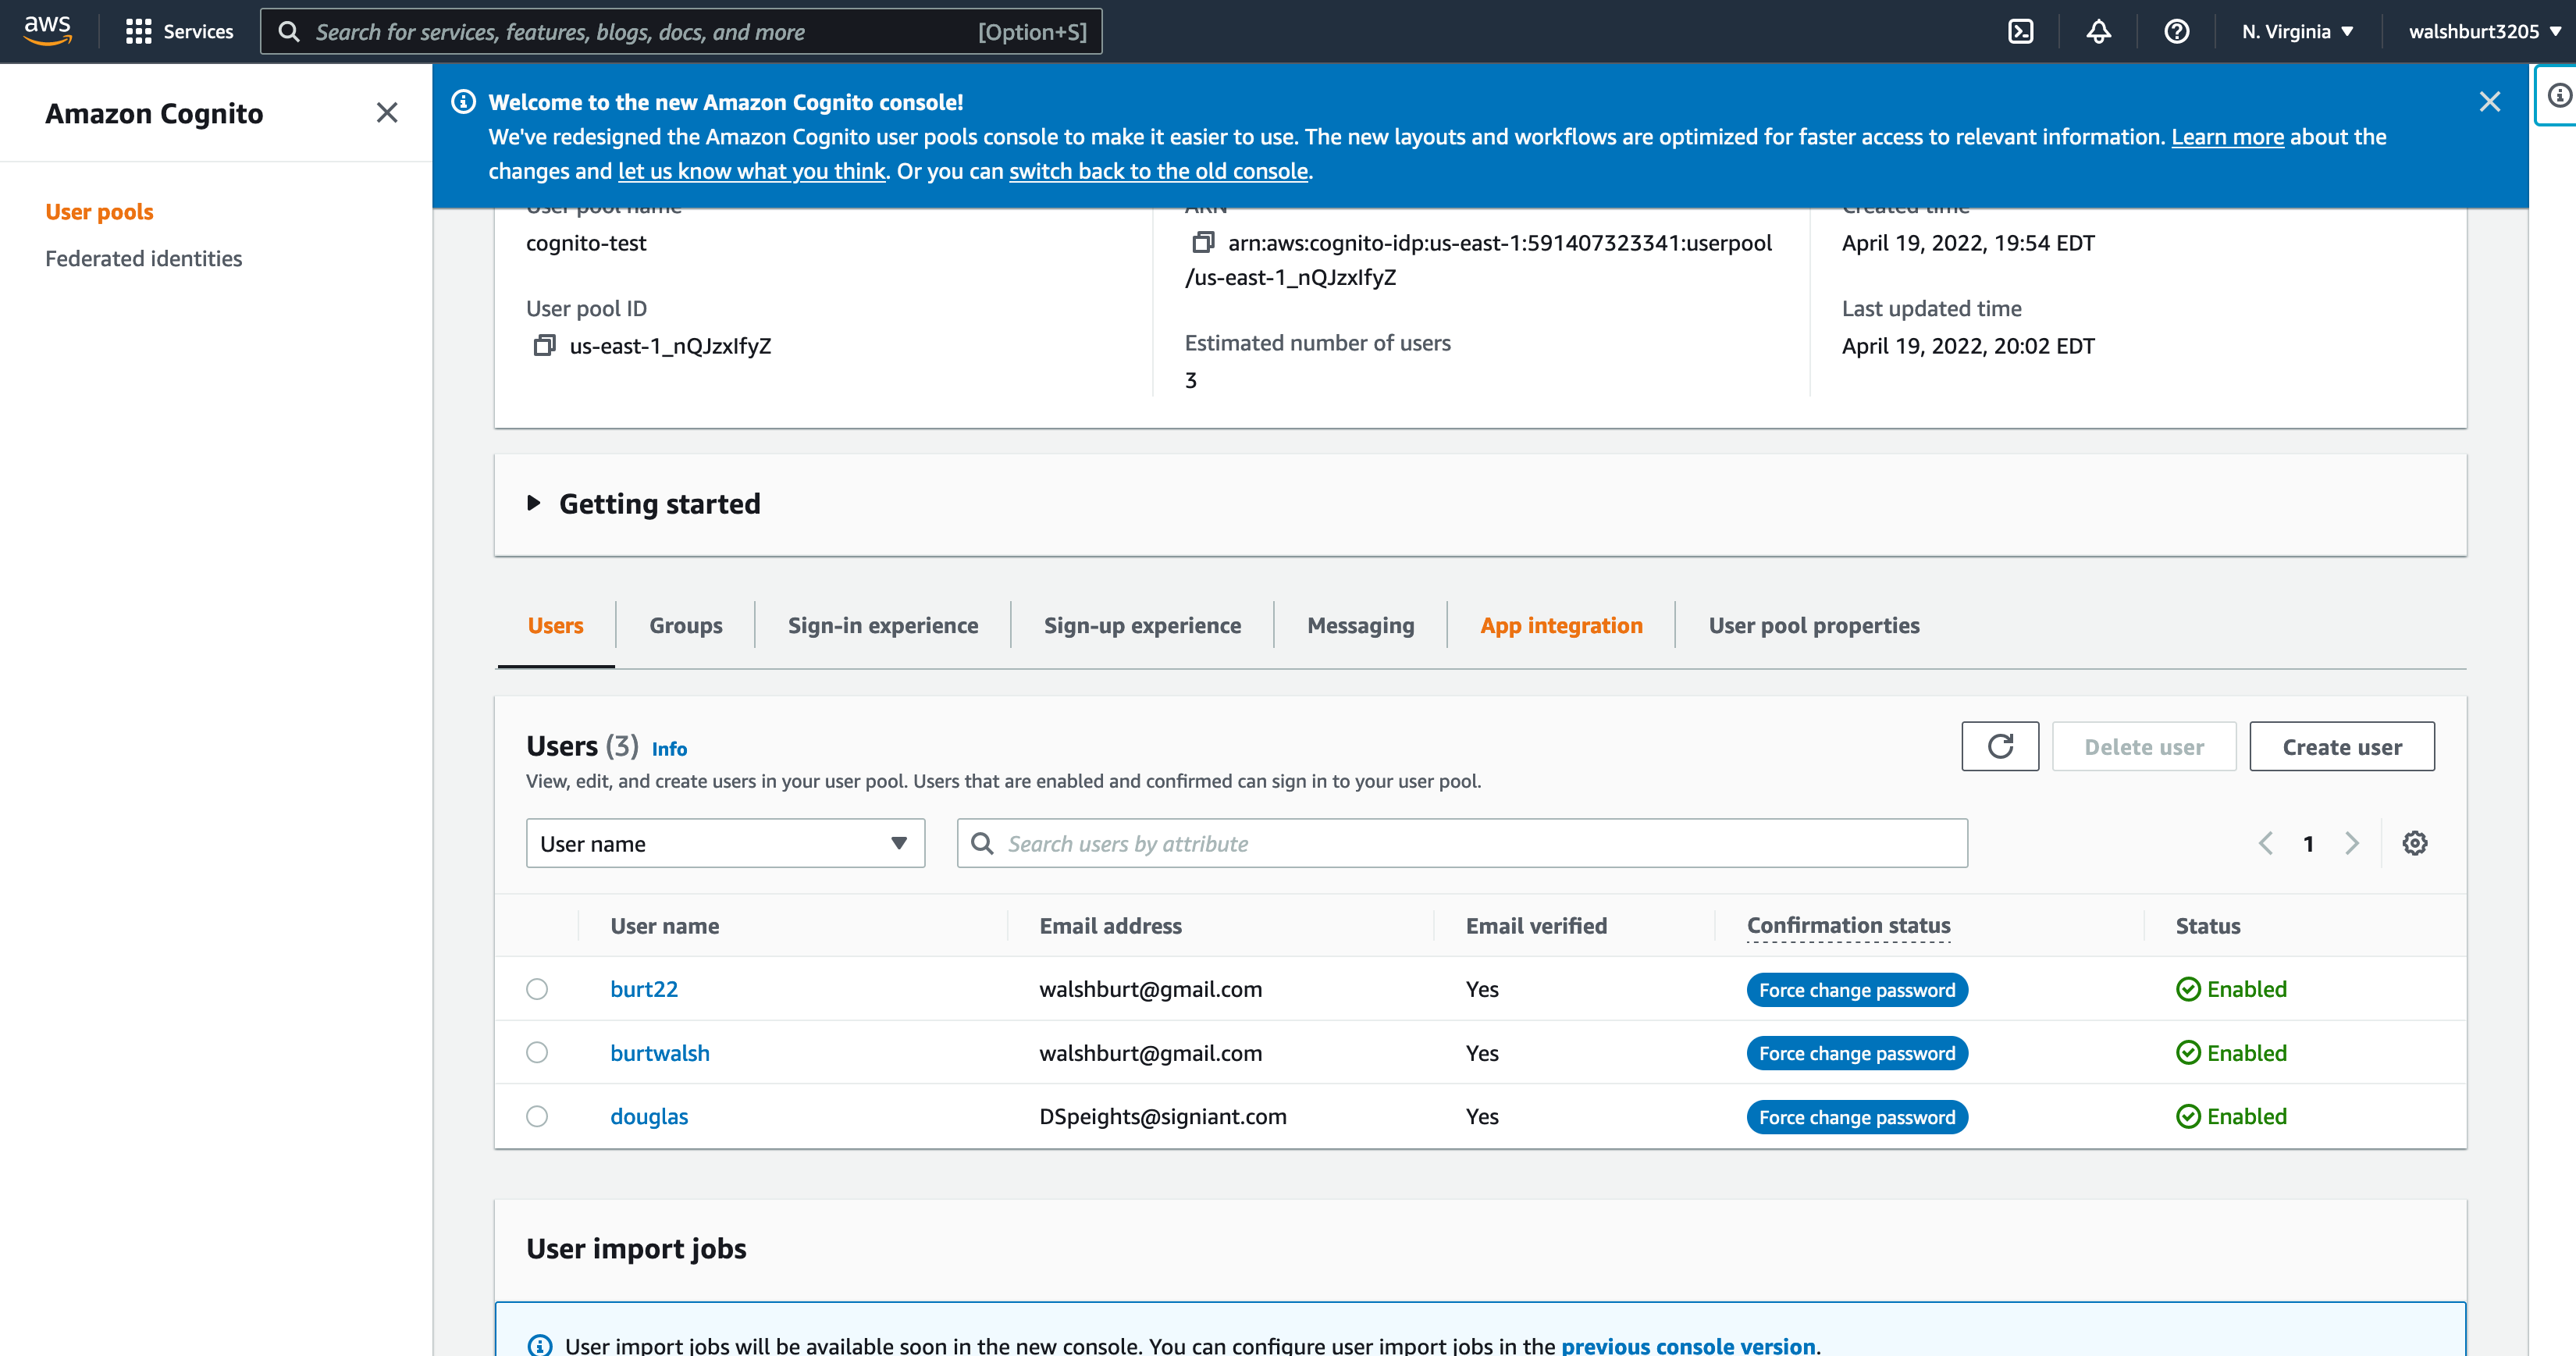Go to next page of users
This screenshot has width=2576, height=1356.
[2352, 844]
